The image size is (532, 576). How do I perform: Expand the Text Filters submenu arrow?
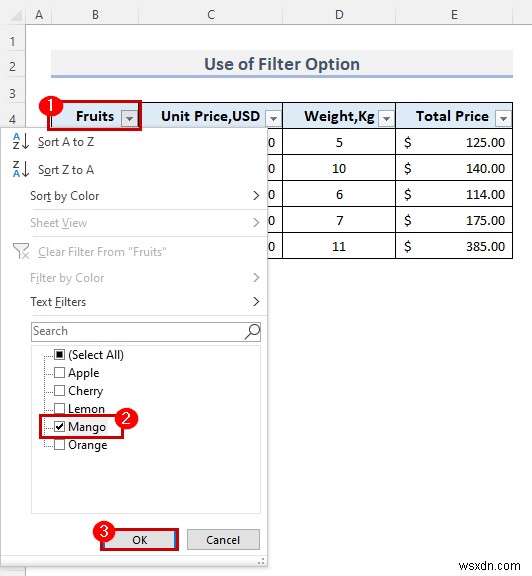click(256, 302)
